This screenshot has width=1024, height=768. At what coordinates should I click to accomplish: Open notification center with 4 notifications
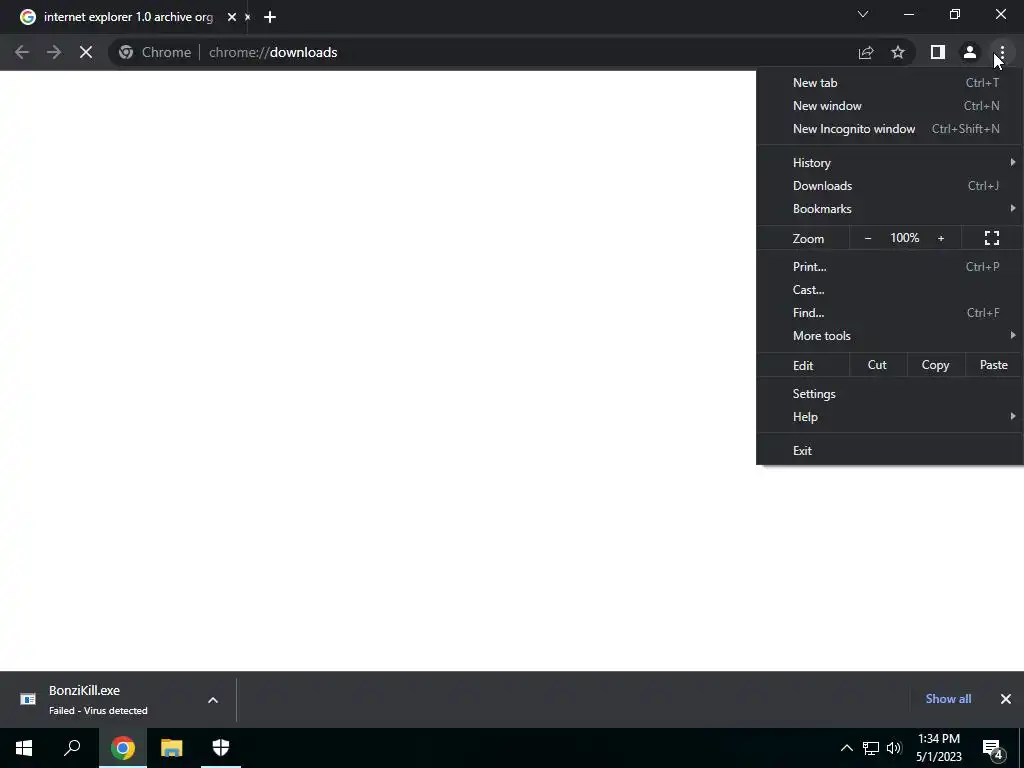(x=993, y=748)
